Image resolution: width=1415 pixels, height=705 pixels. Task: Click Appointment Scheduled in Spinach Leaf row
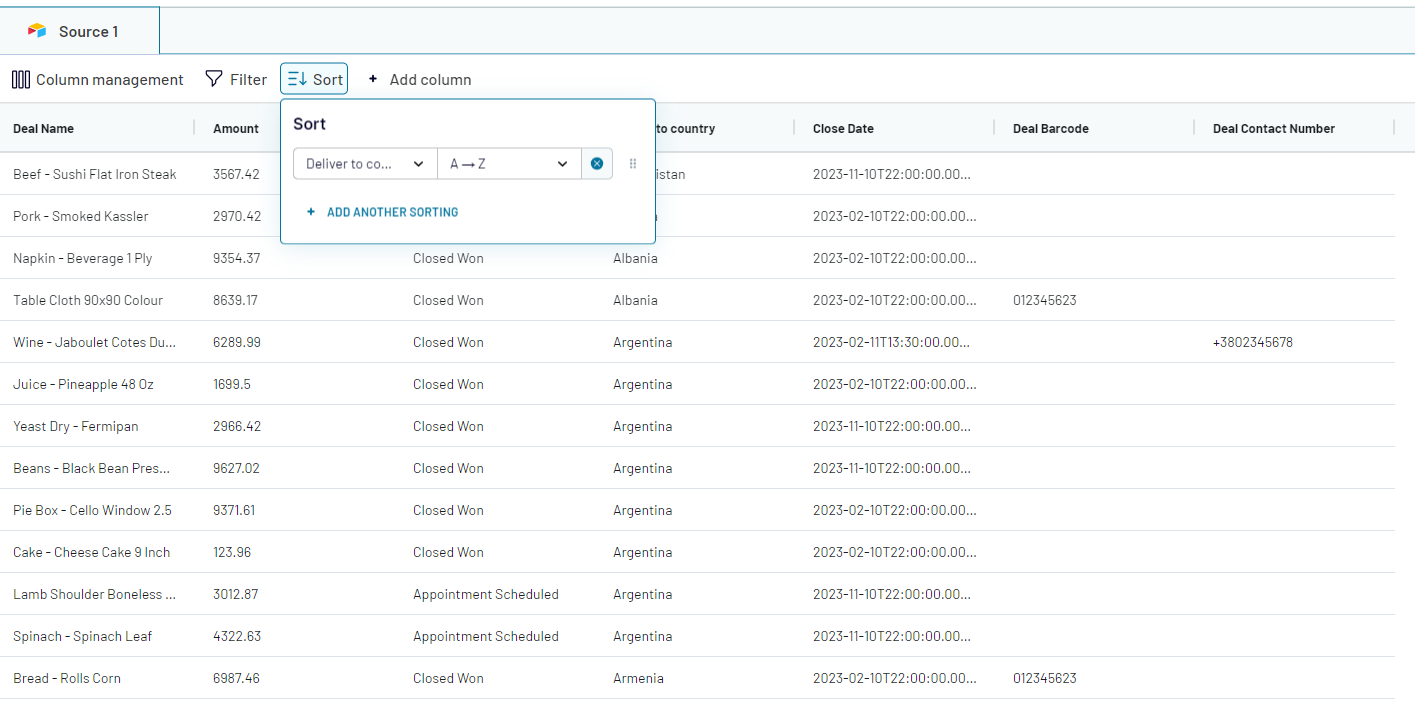486,636
